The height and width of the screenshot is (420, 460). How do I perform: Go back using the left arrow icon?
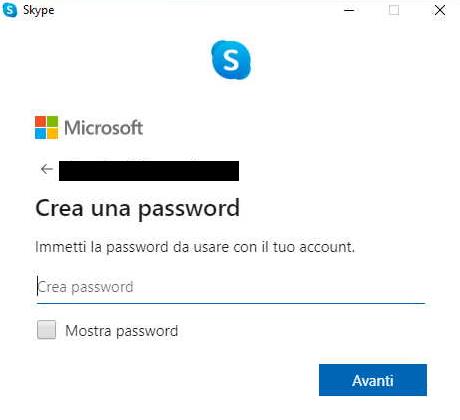coord(47,169)
